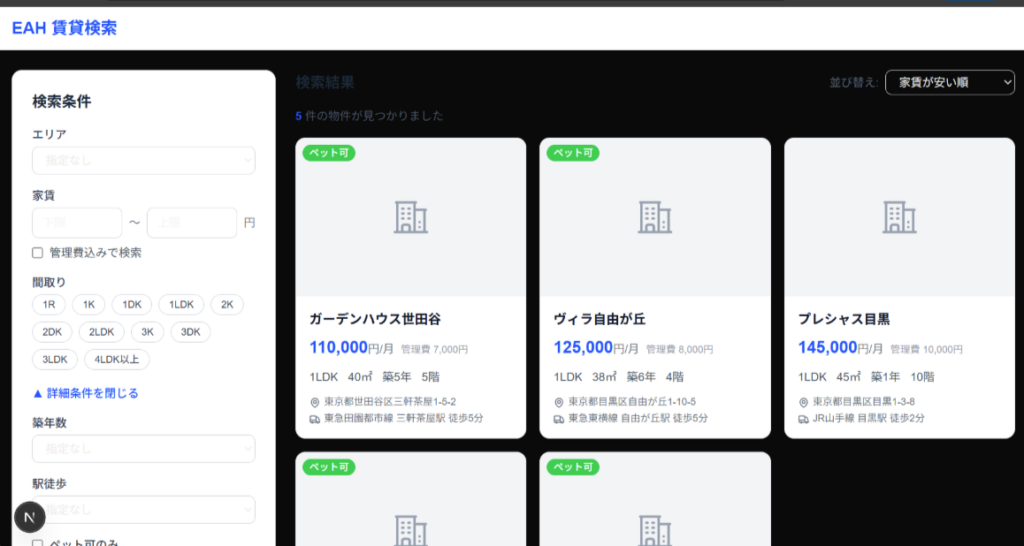
Task: Click the ペット可 badge on ヴィラ自由が丘
Action: point(574,153)
